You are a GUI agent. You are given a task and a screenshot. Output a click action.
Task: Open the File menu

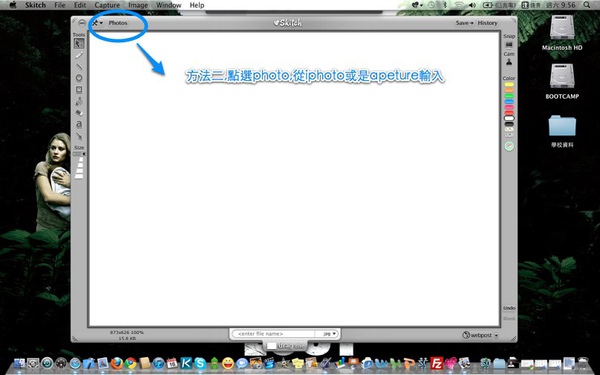[x=60, y=5]
